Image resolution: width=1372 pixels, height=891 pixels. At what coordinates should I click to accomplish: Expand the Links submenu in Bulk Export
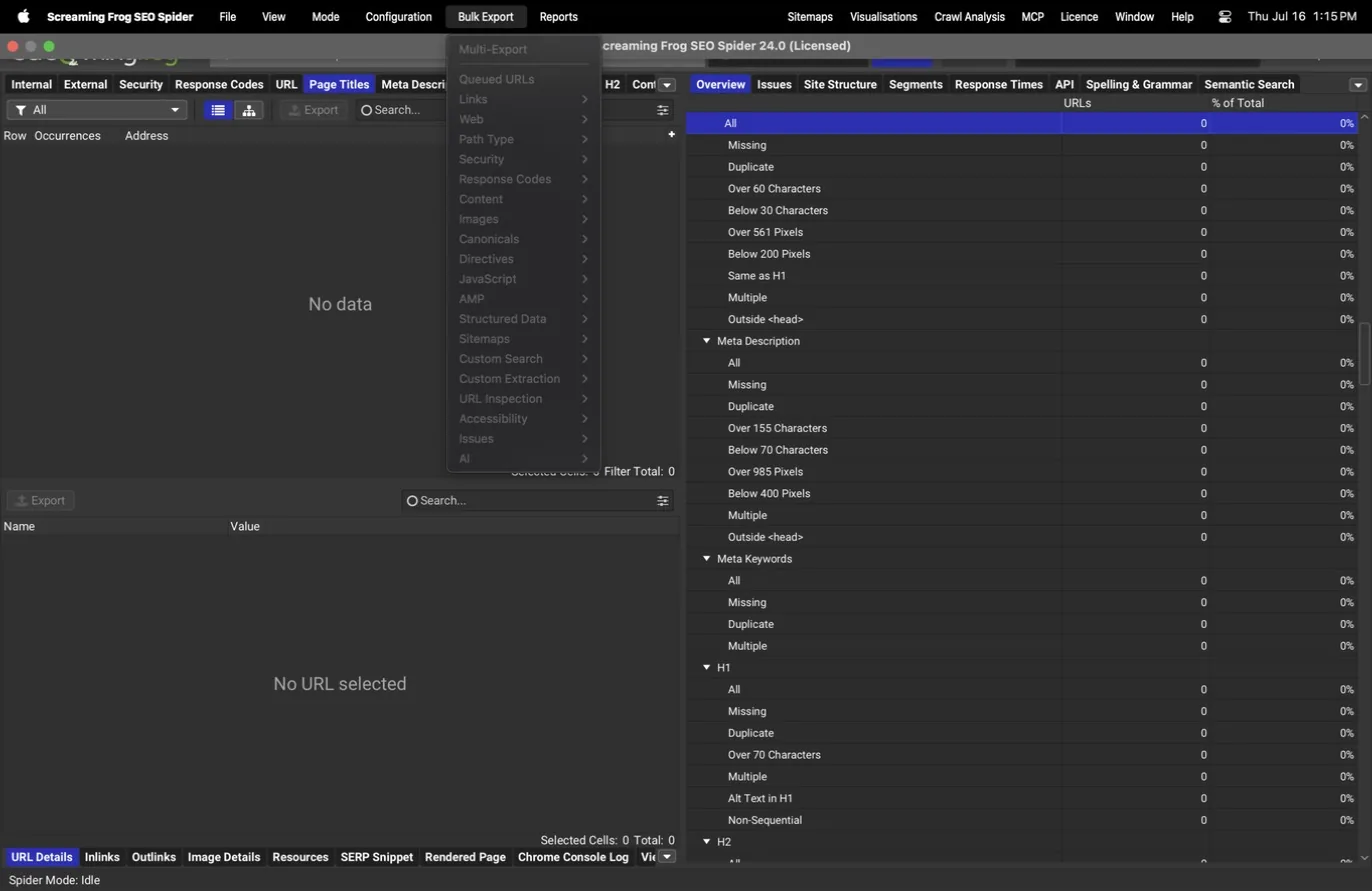coord(523,99)
